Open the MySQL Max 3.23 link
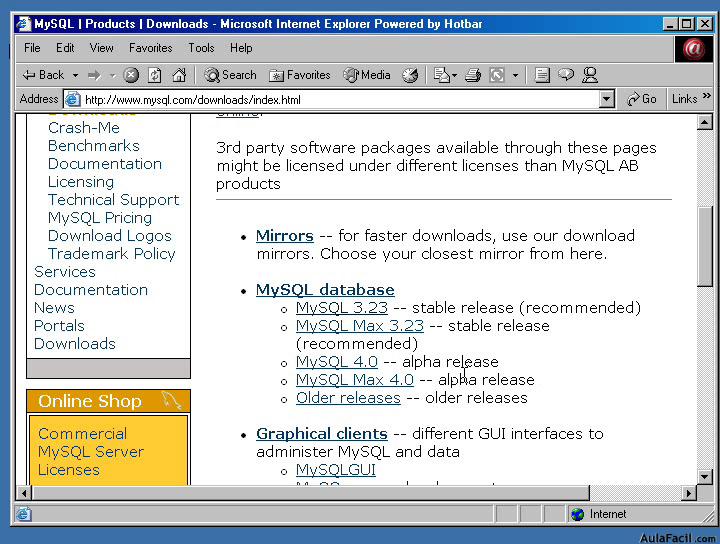This screenshot has height=544, width=720. pos(360,325)
